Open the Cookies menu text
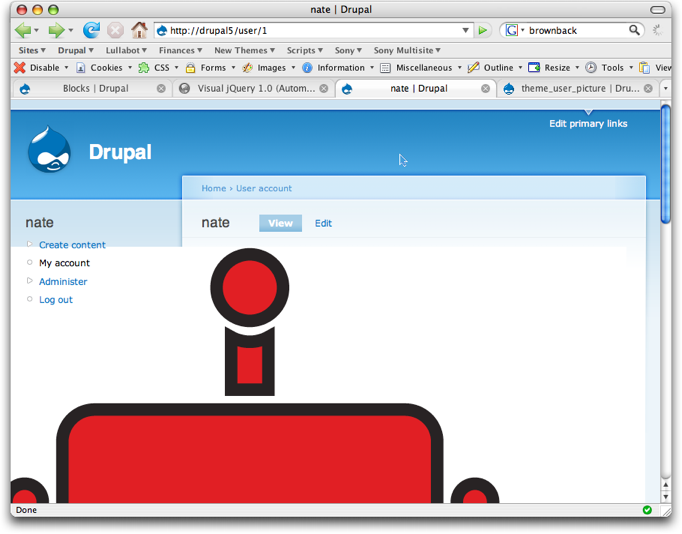This screenshot has width=682, height=534. [x=106, y=68]
